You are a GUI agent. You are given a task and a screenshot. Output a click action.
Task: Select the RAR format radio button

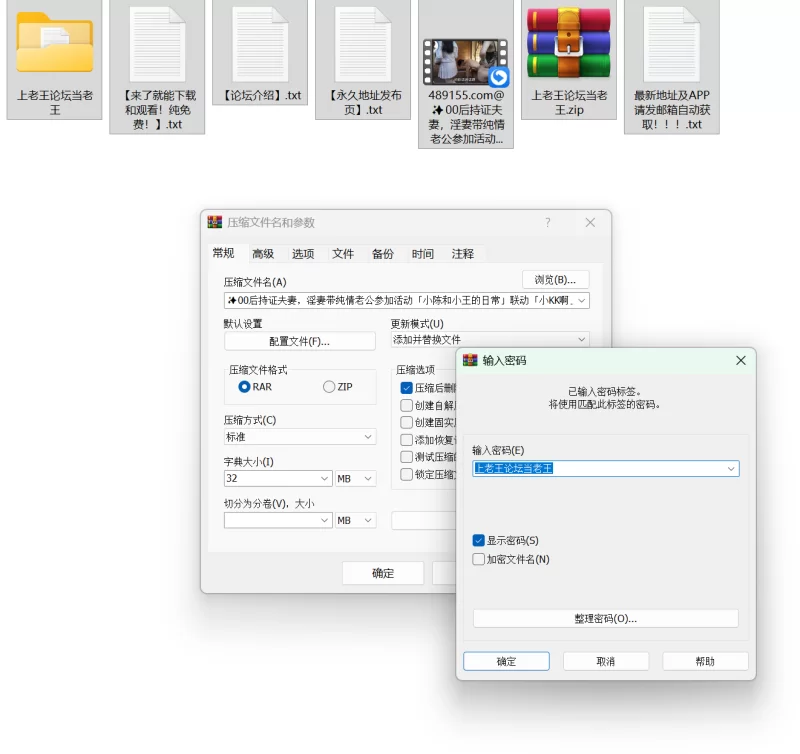pyautogui.click(x=244, y=387)
